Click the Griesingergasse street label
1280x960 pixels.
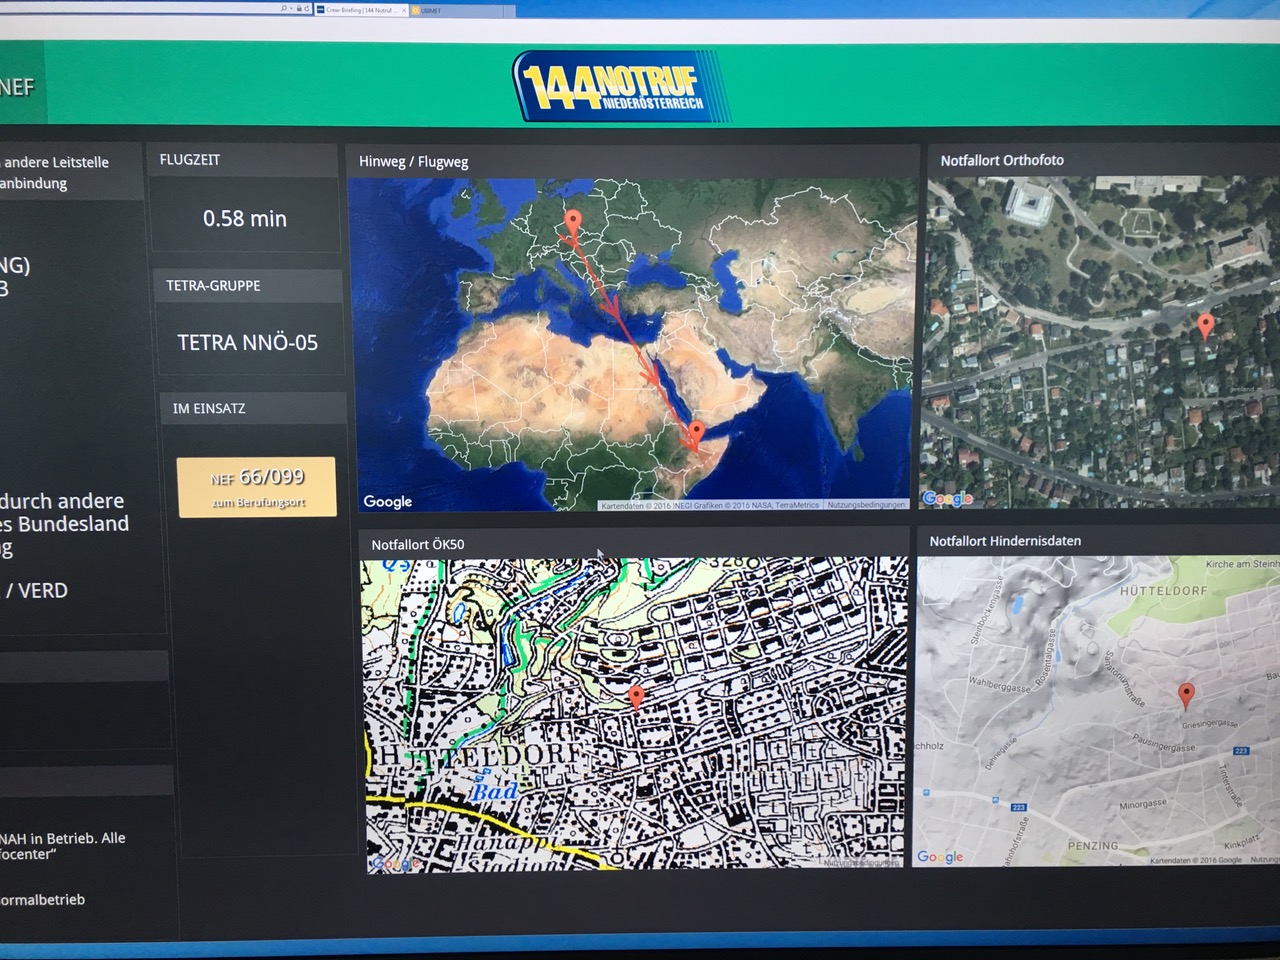[1209, 724]
